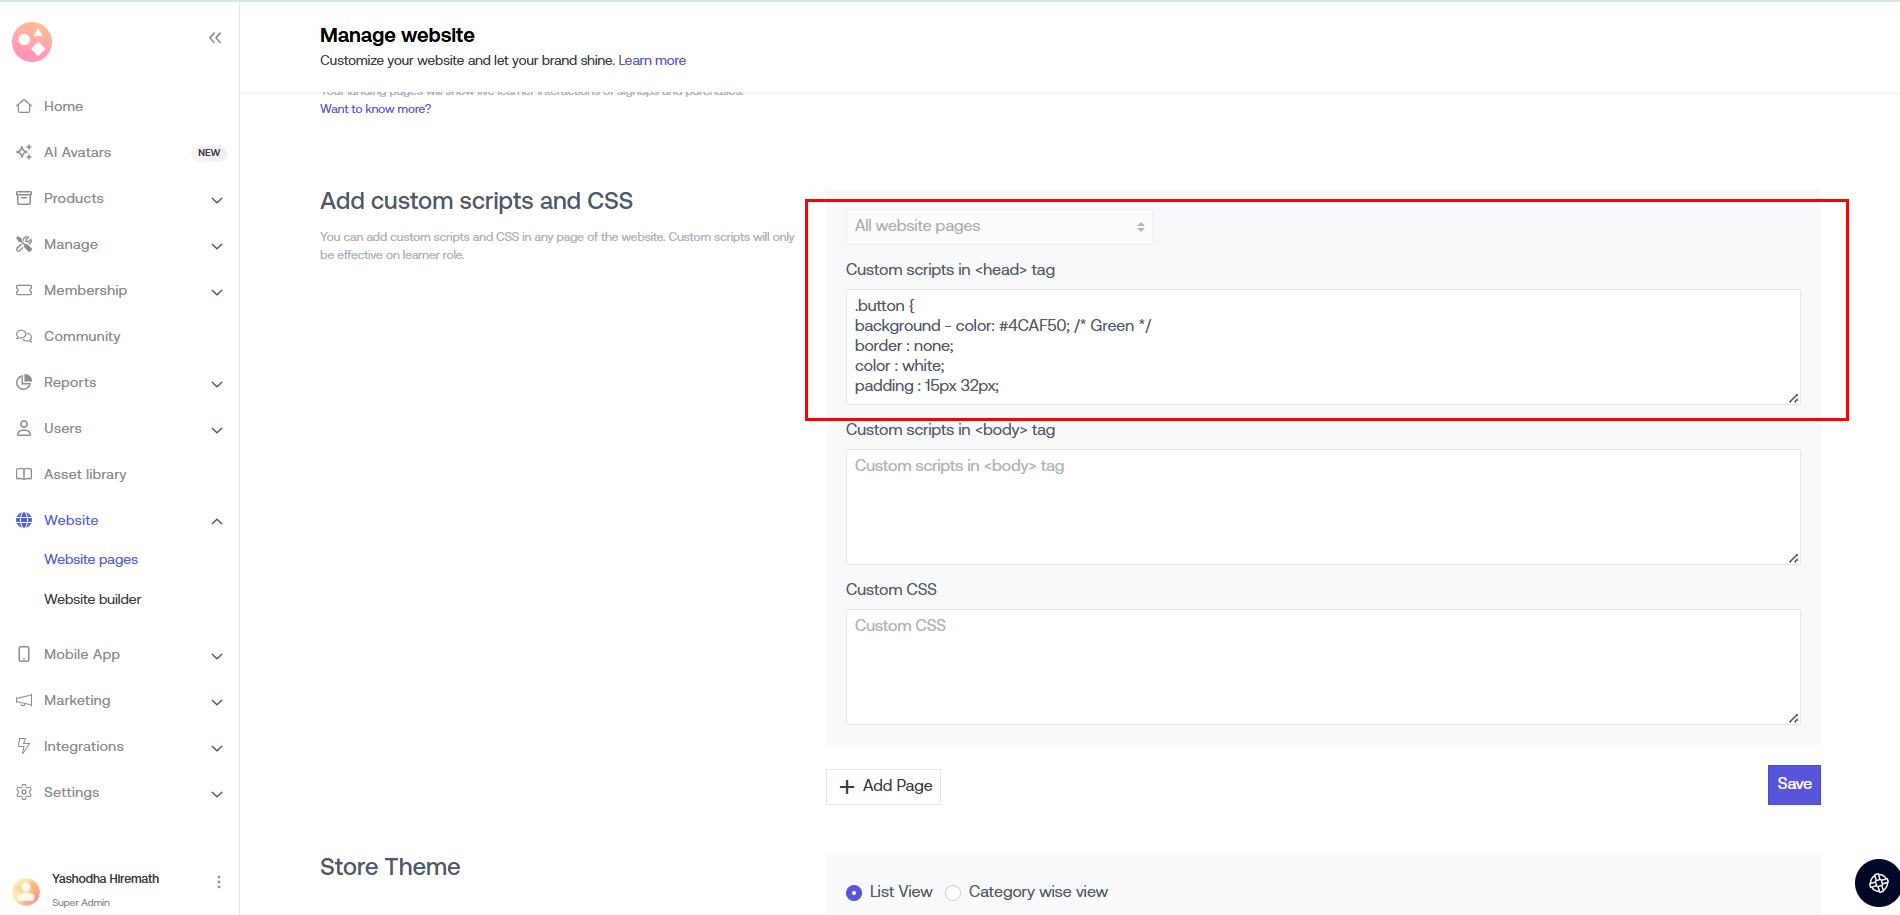Open Asset library book icon
Screen dimensions: 1900x915
click(x=24, y=474)
